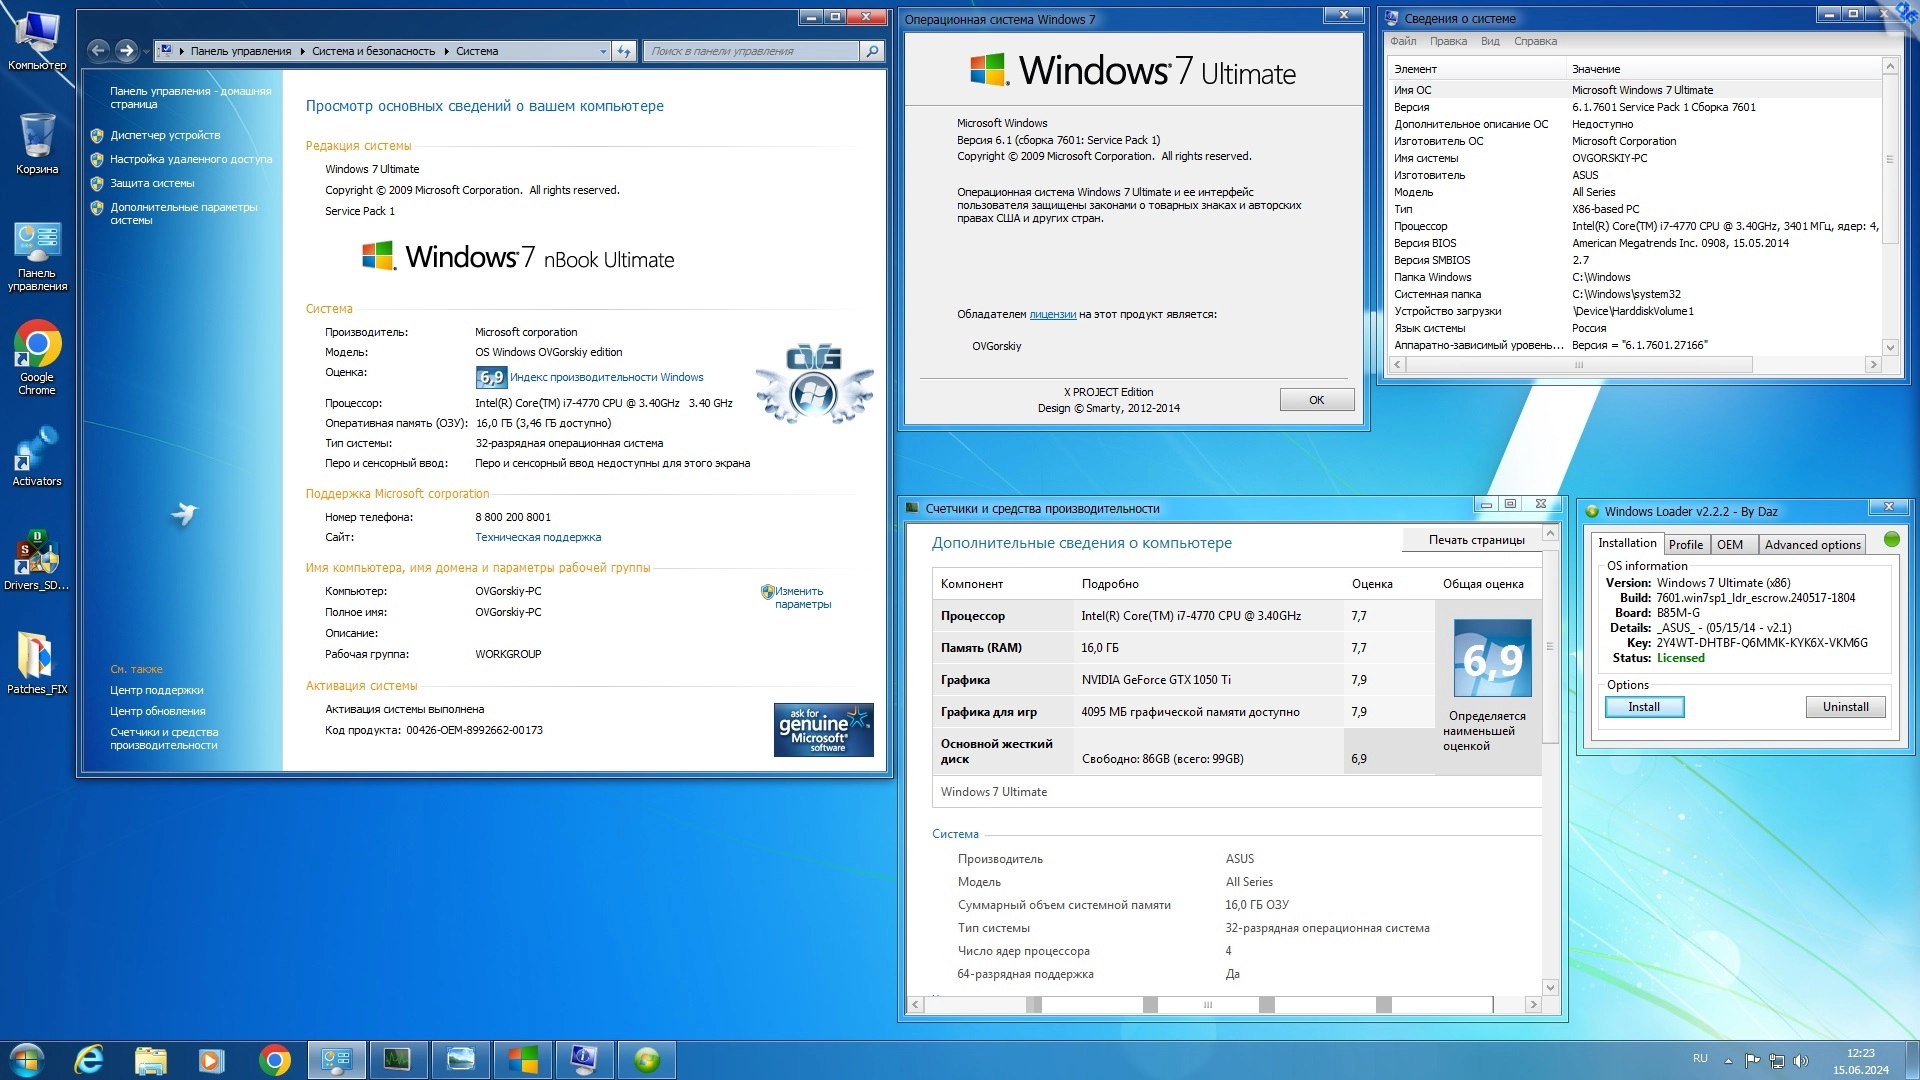1920x1080 pixels.
Task: Click volume speaker icon in system tray
Action: tap(1800, 1060)
